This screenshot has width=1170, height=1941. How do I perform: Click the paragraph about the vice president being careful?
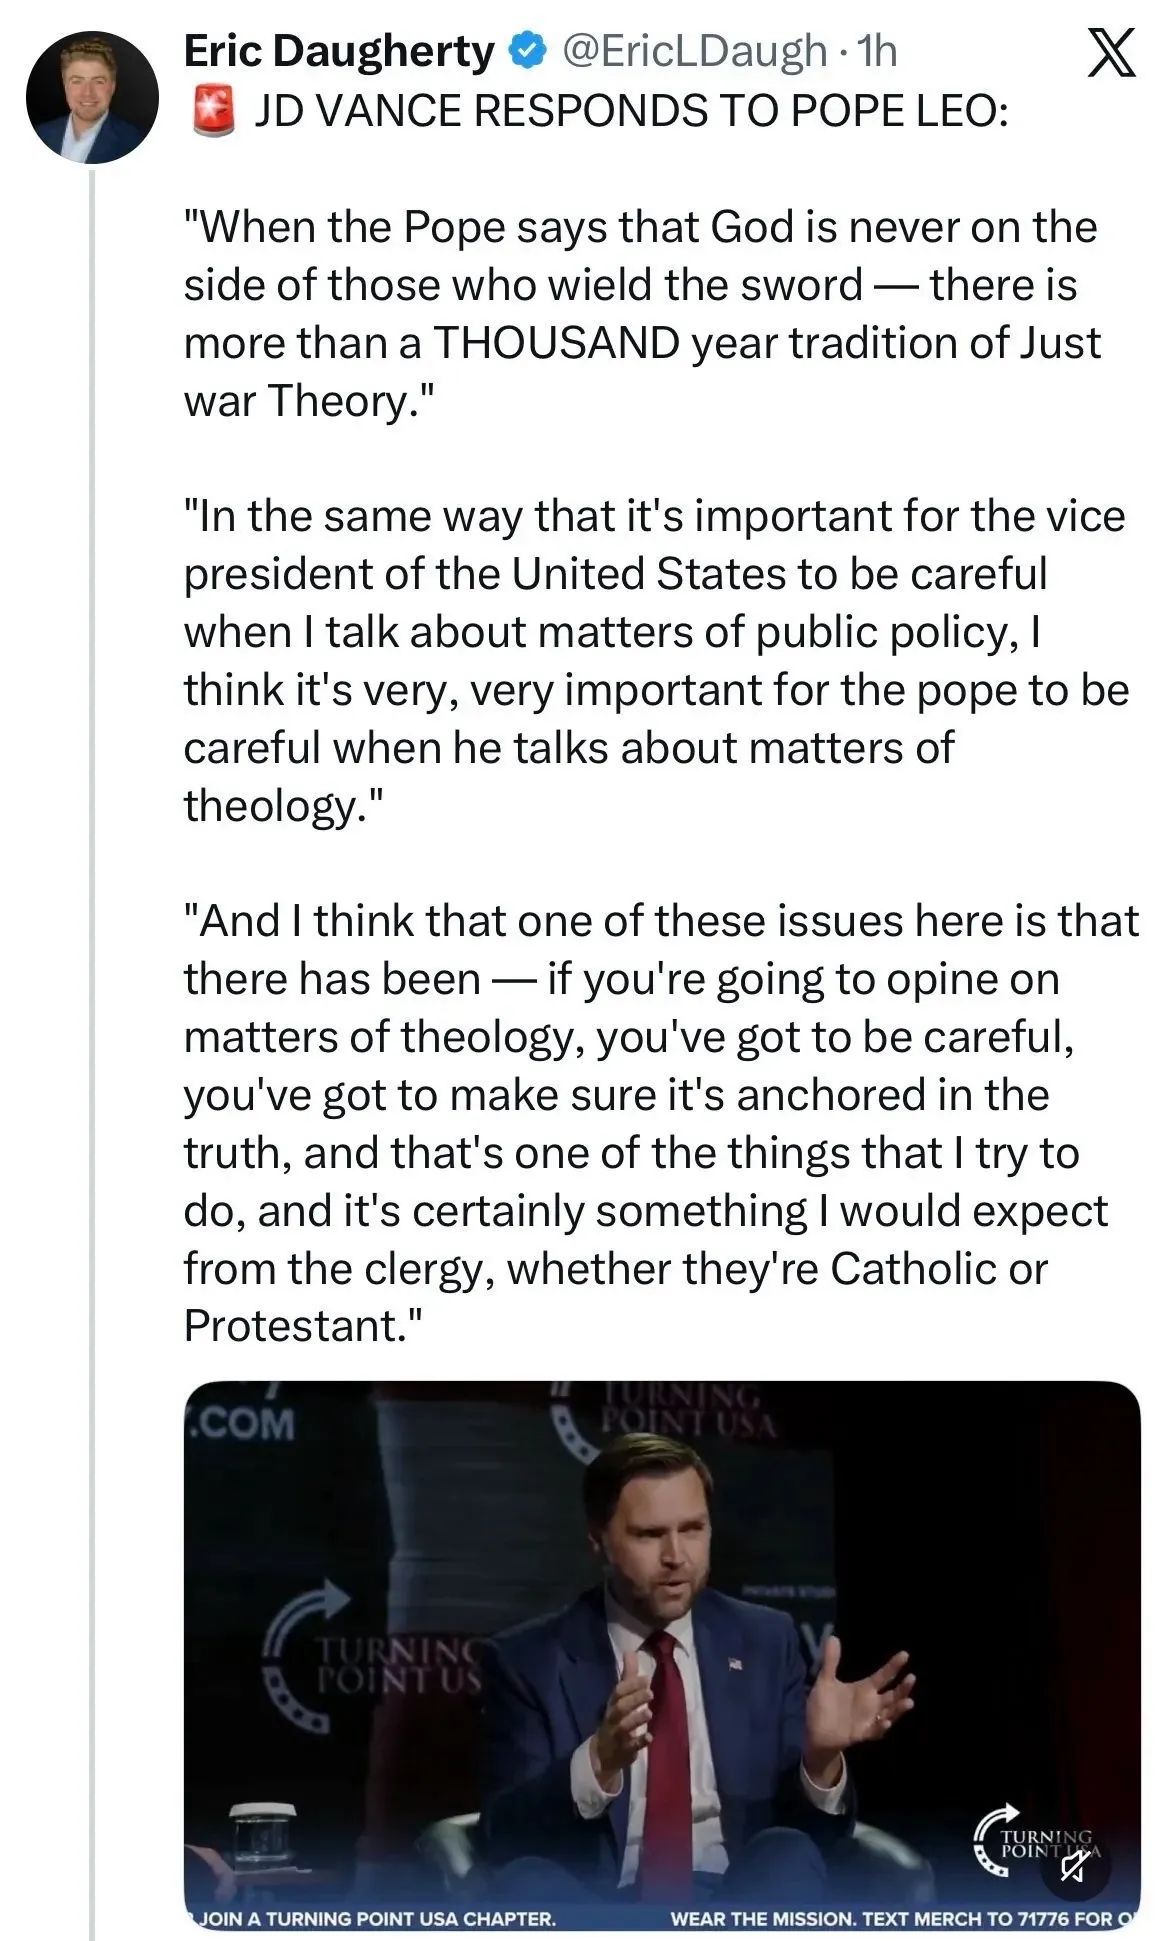(655, 661)
